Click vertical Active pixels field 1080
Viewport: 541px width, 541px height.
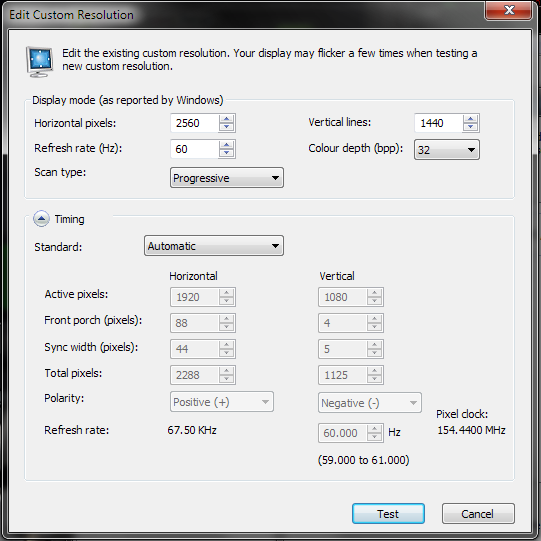click(343, 297)
